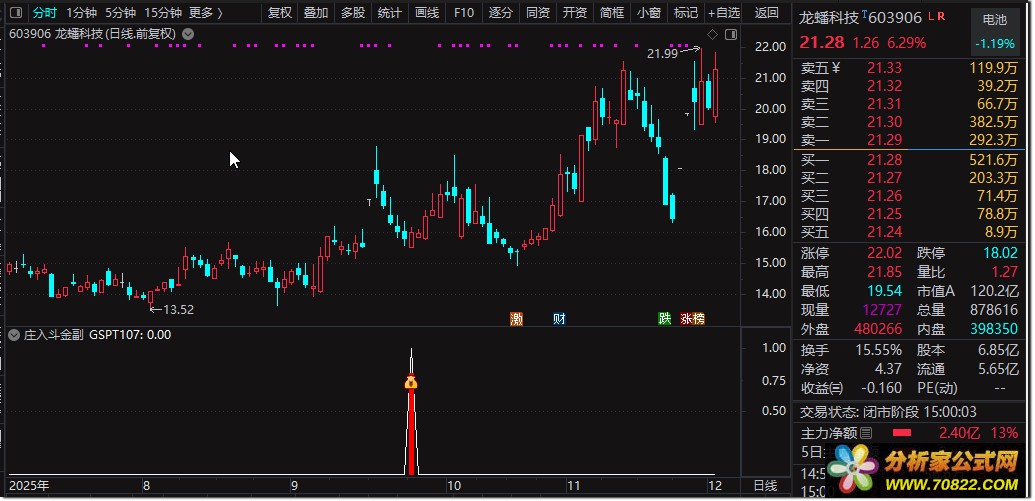Click the diamond icon above chart
This screenshot has height=501, width=1035.
pyautogui.click(x=712, y=34)
